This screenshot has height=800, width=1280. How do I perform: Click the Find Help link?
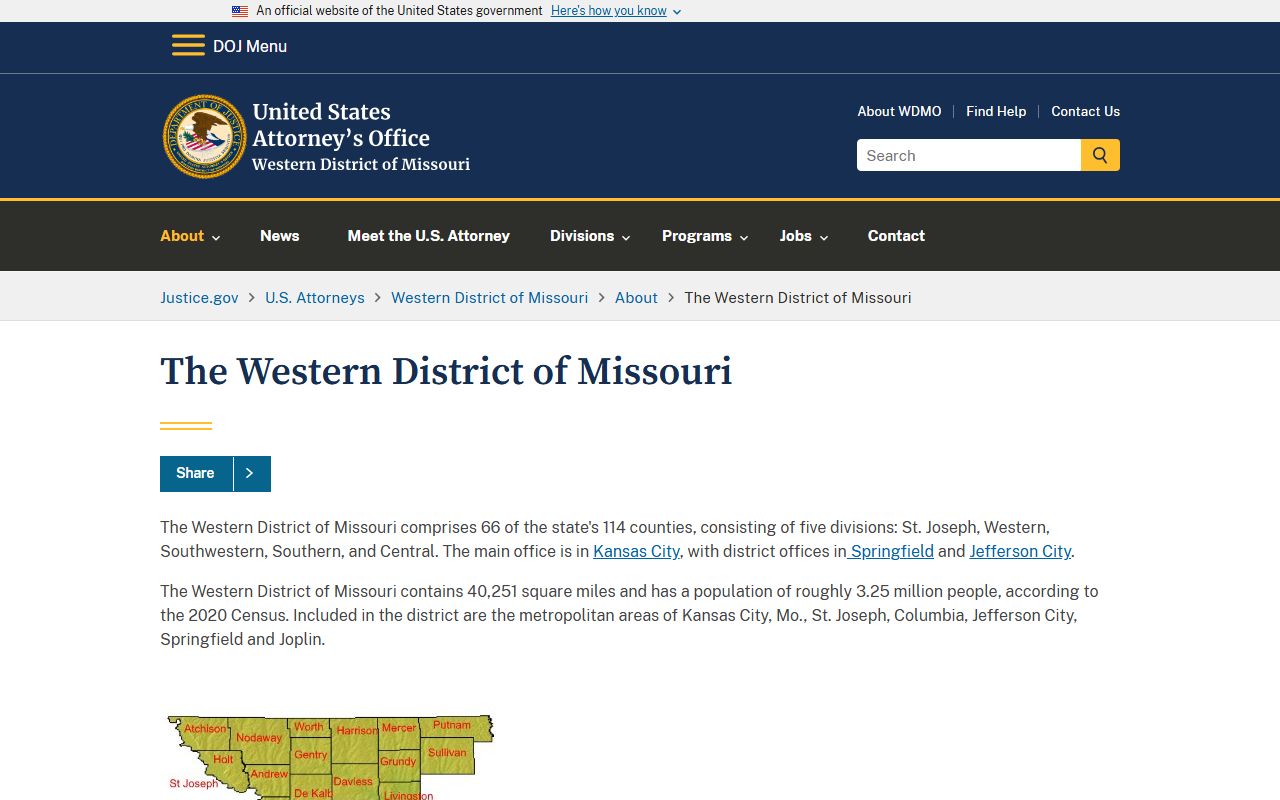pos(996,111)
